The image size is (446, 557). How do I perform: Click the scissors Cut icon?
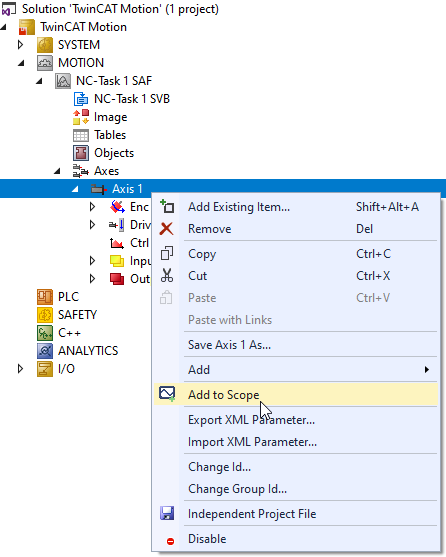tap(167, 275)
